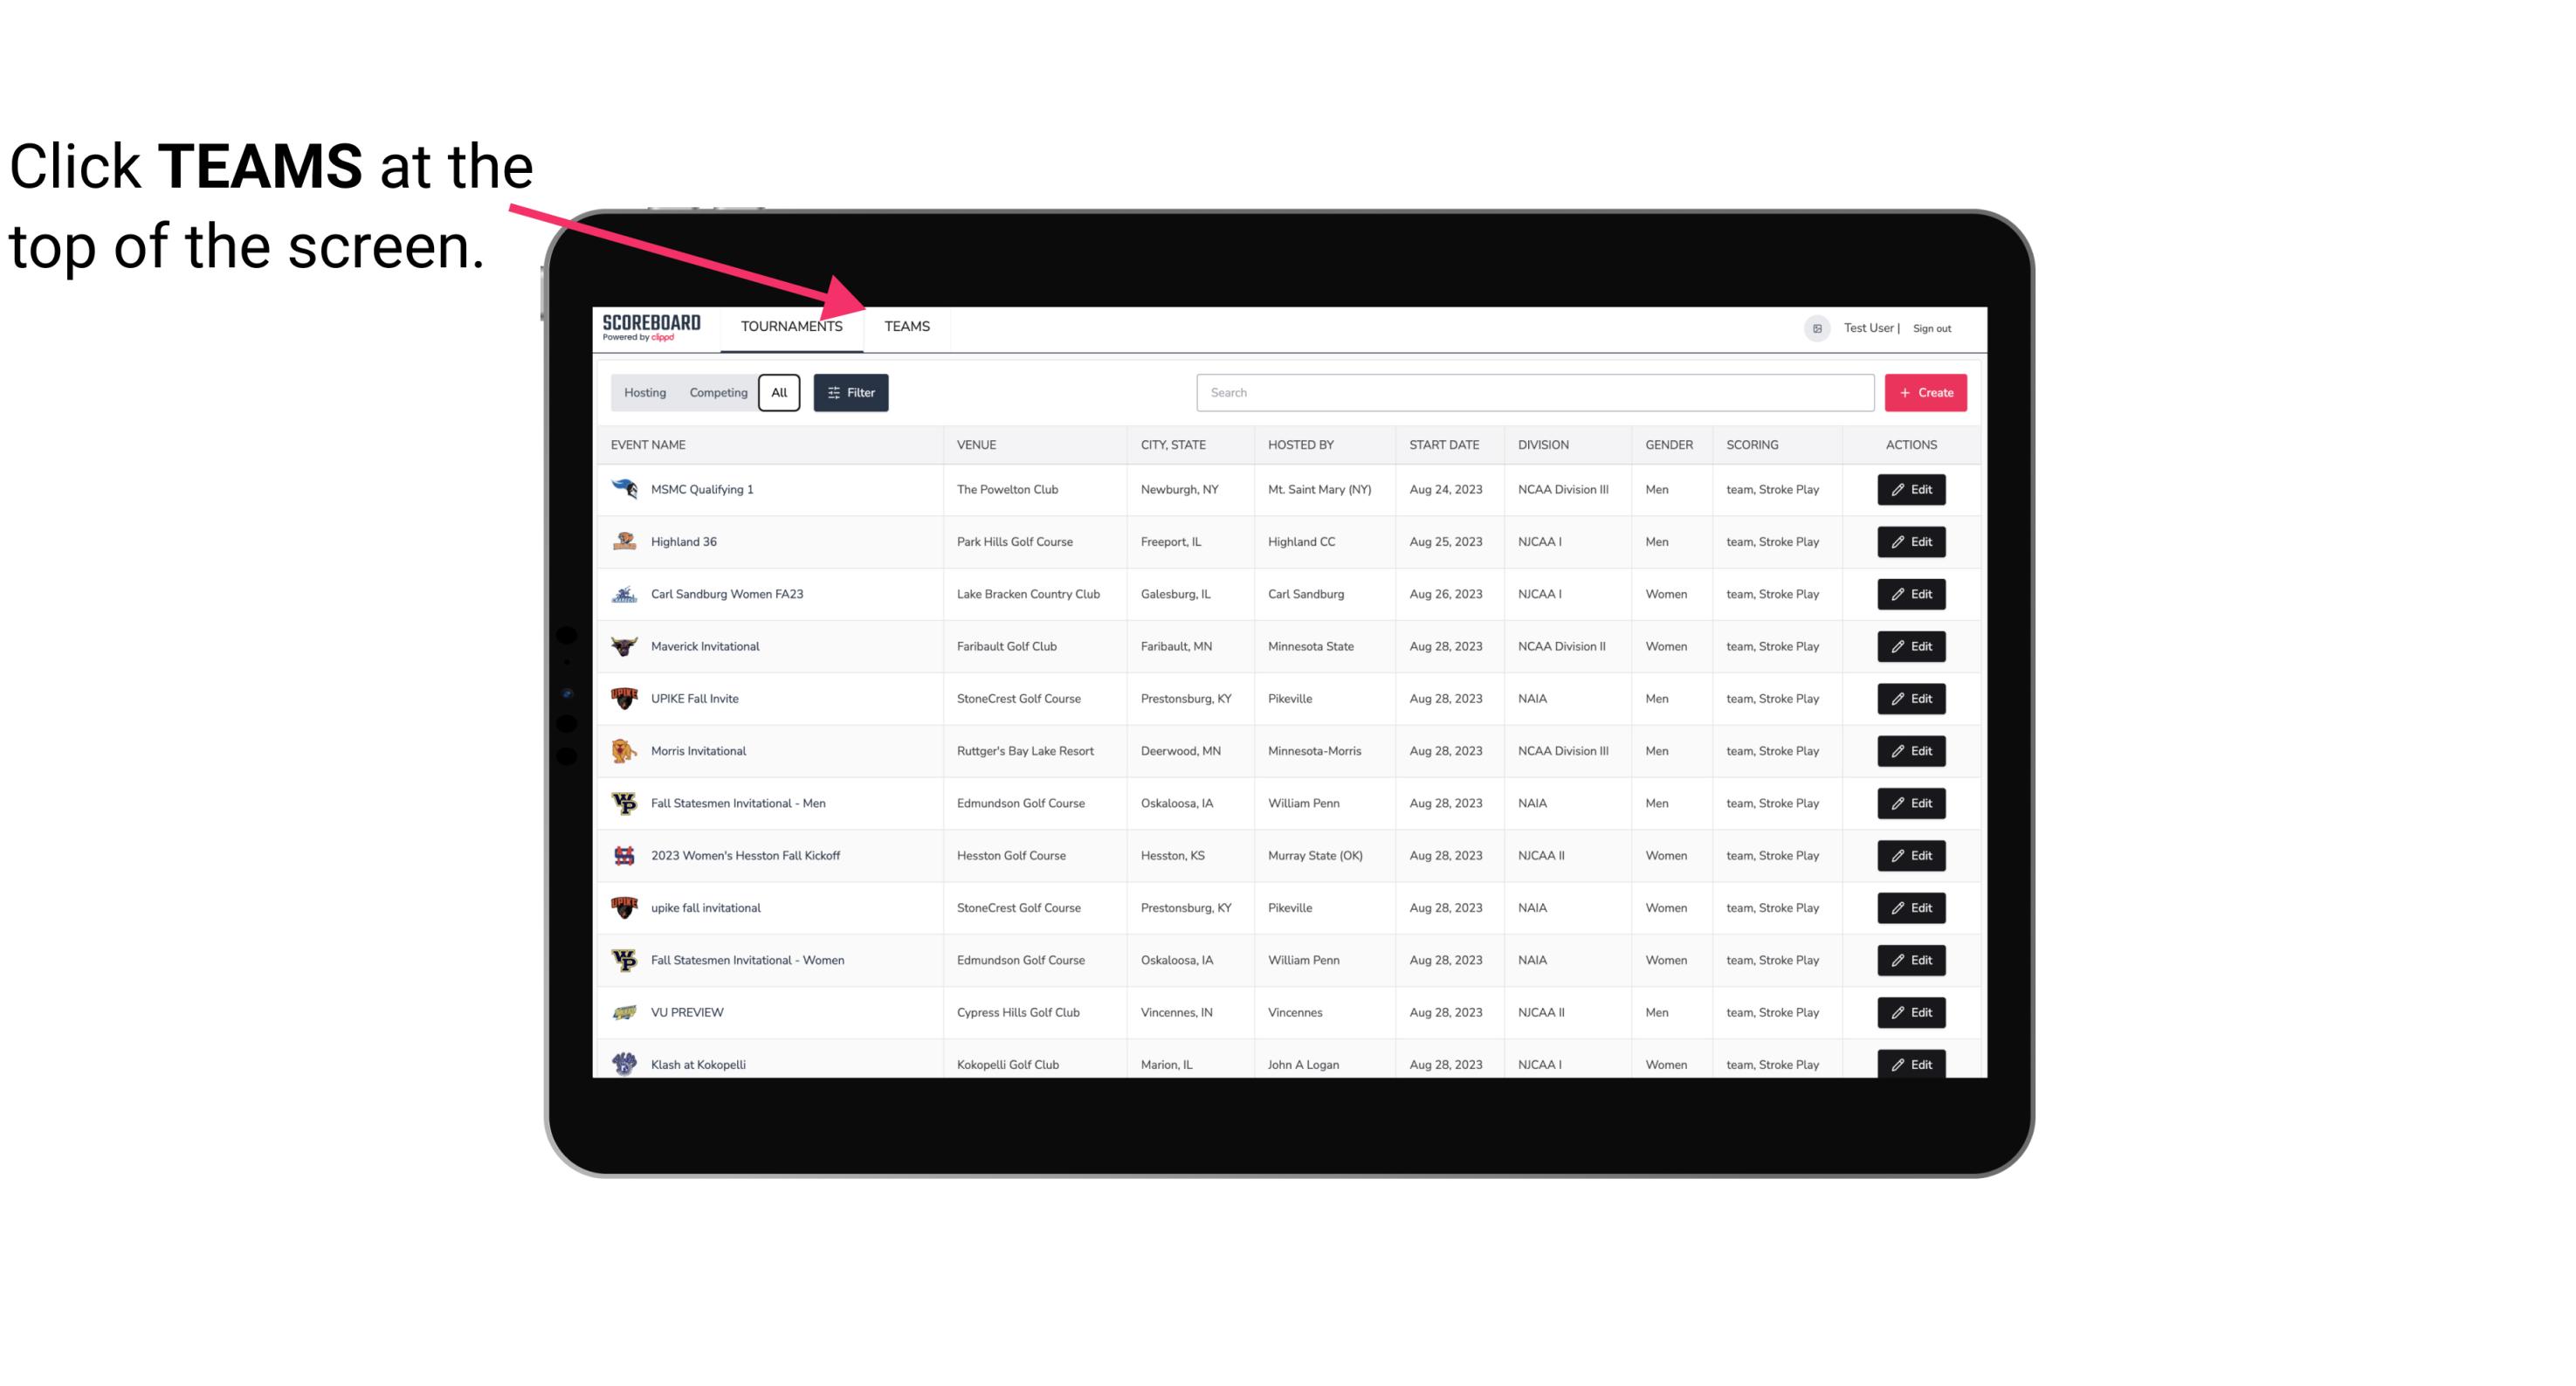
Task: Click Sign out link
Action: (1934, 326)
